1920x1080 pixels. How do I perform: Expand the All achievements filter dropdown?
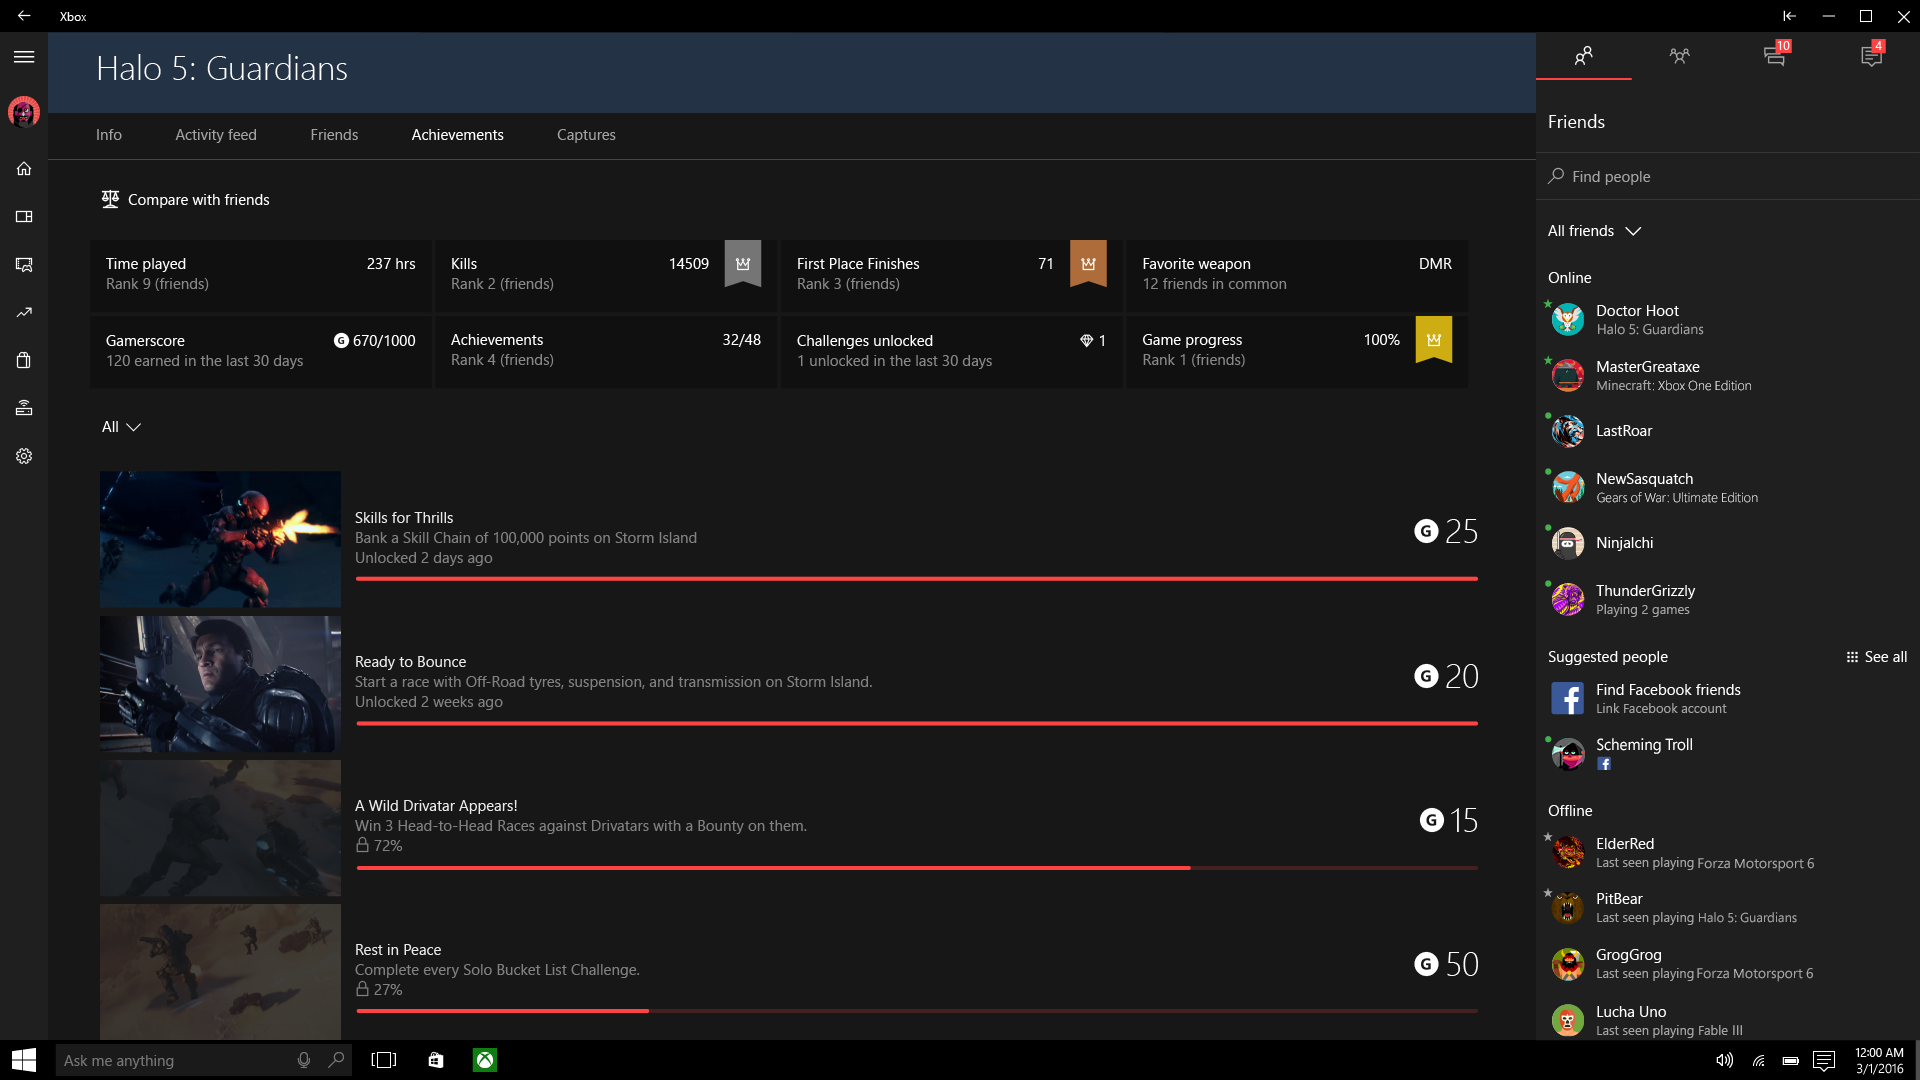(x=121, y=427)
